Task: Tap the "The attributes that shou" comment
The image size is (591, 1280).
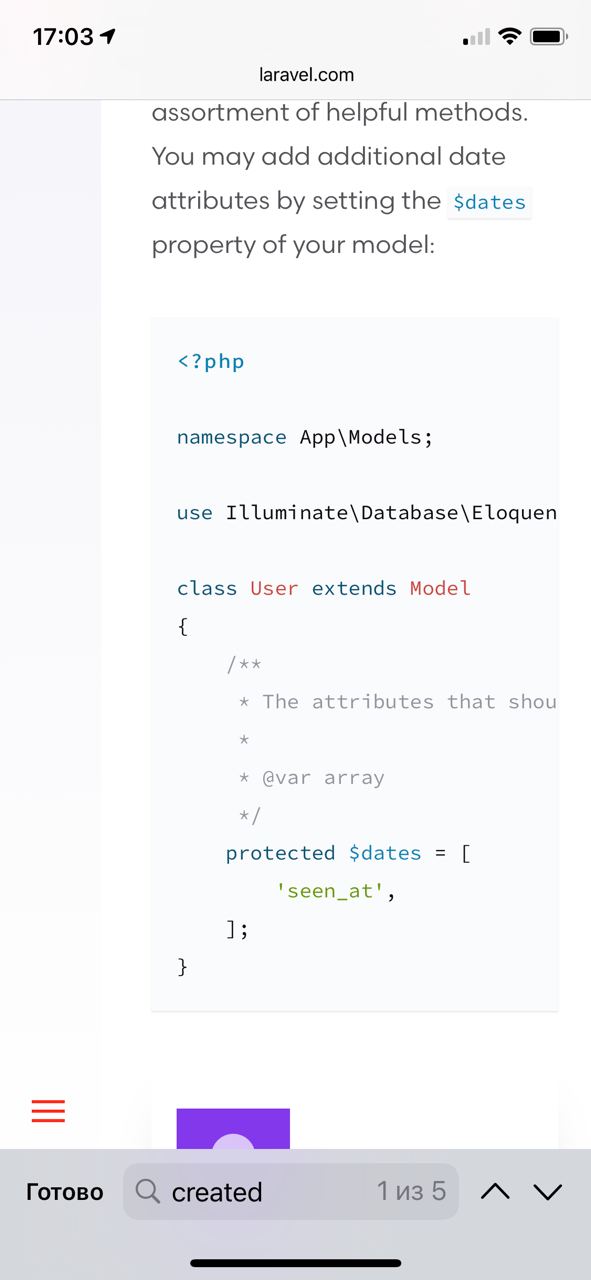Action: [x=397, y=702]
